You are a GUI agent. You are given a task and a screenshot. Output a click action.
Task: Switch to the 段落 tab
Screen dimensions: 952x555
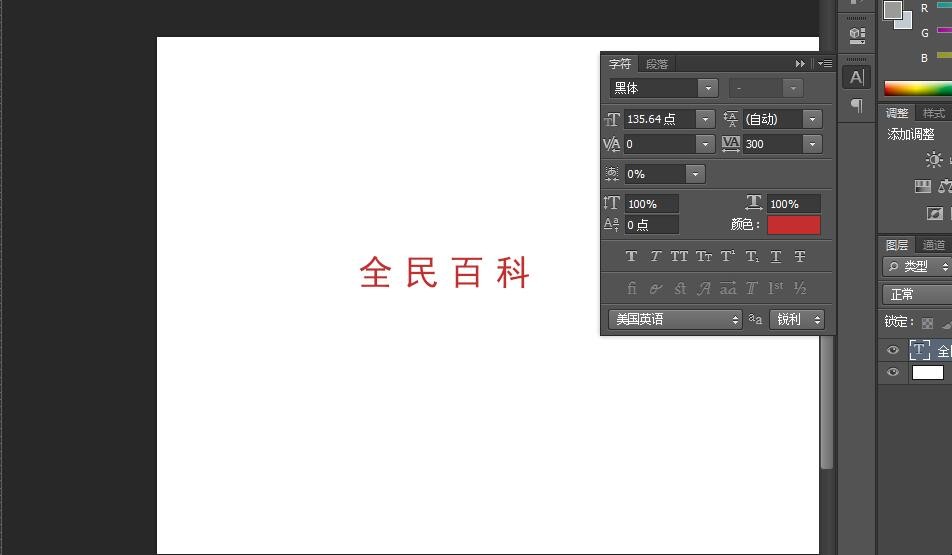(x=656, y=64)
